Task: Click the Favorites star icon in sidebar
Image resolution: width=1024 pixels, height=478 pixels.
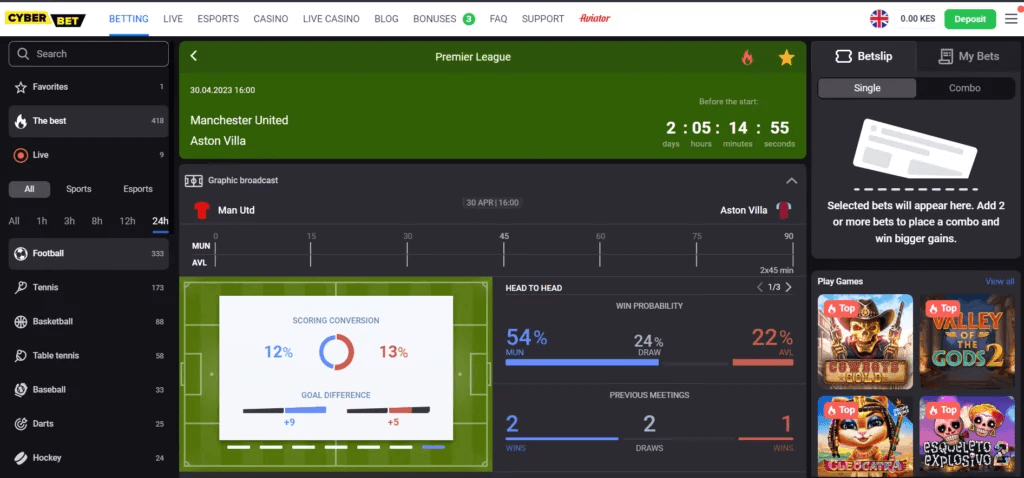Action: click(20, 87)
